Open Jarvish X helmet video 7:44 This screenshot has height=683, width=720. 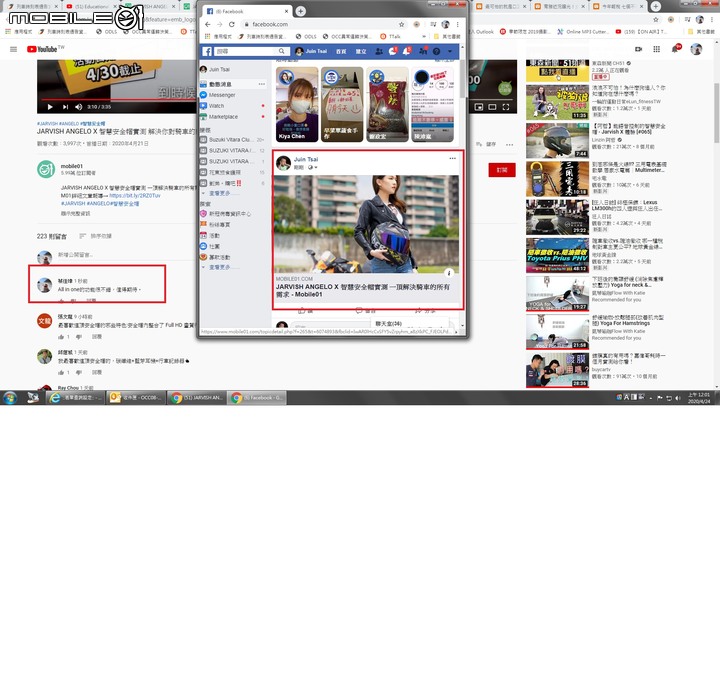click(557, 140)
